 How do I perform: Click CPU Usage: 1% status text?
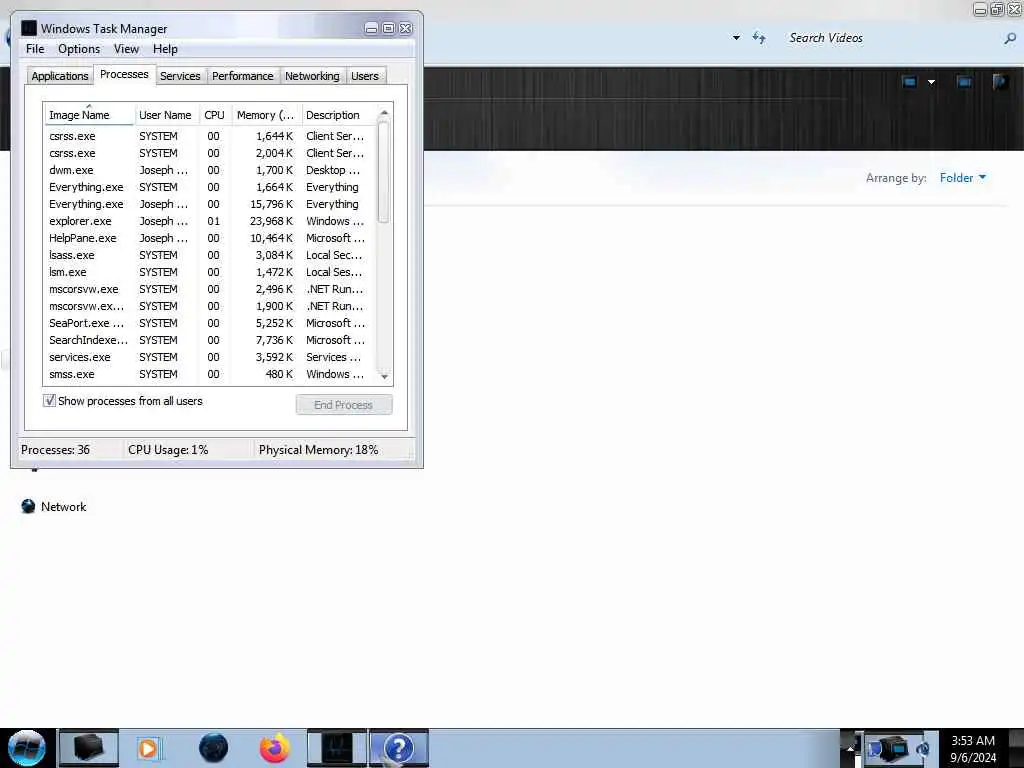coord(168,450)
